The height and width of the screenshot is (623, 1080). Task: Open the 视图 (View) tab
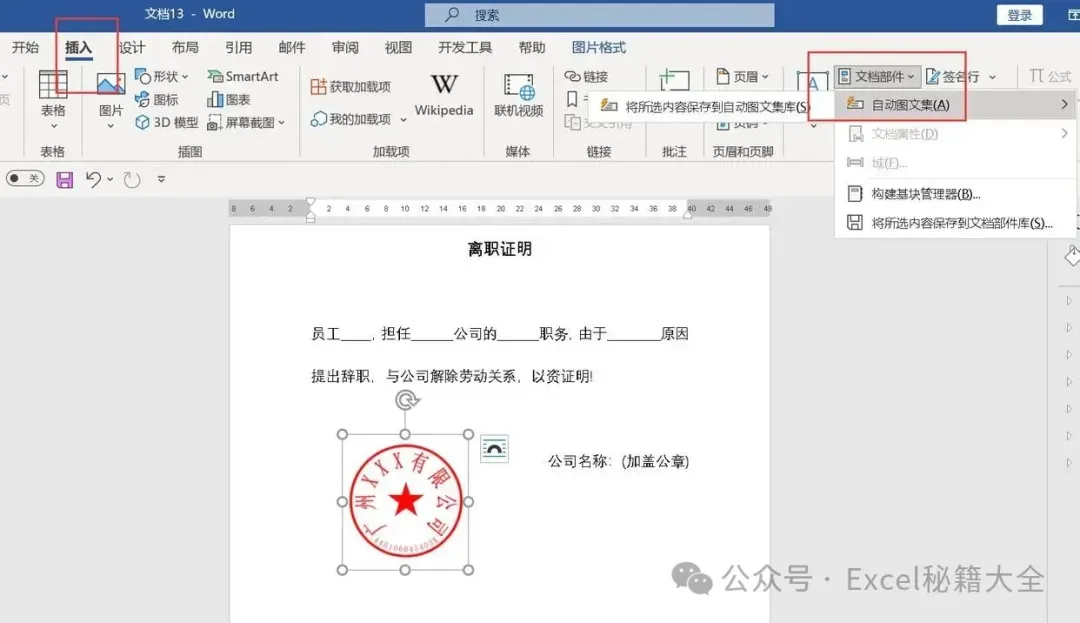coord(398,47)
